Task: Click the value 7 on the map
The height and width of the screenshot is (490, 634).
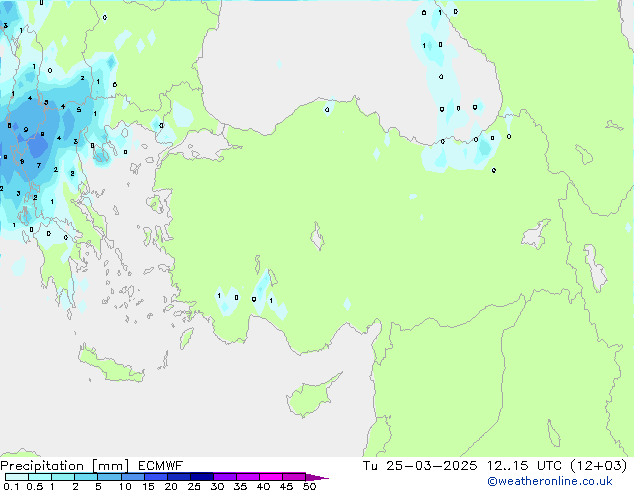Action: coord(39,165)
